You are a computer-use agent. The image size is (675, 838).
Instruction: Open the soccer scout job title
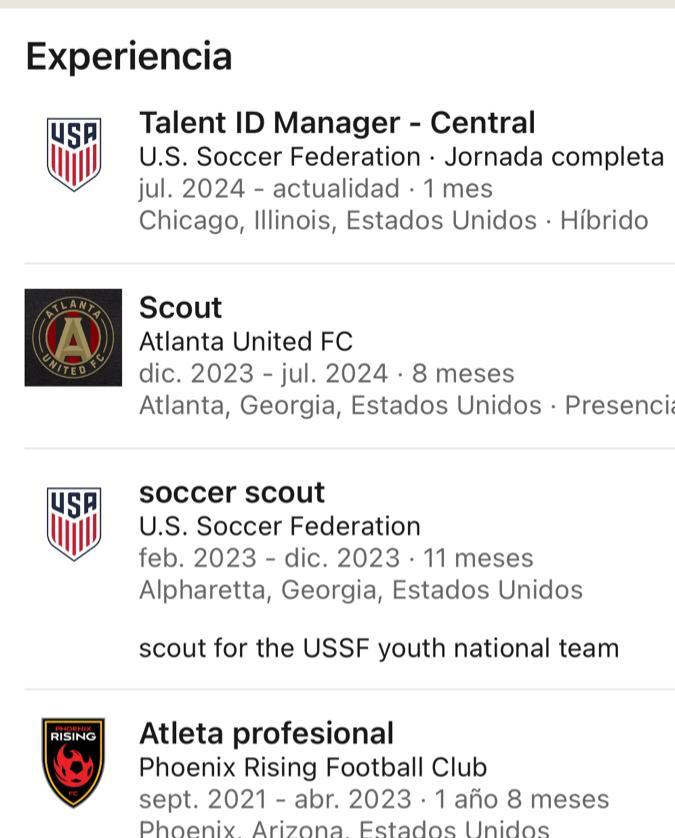point(232,493)
